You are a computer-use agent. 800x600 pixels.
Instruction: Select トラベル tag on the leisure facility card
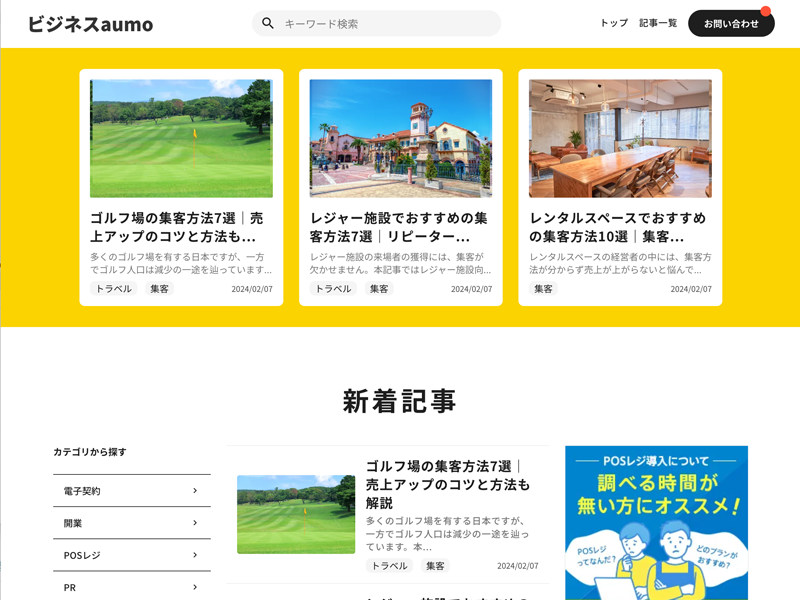tap(333, 289)
